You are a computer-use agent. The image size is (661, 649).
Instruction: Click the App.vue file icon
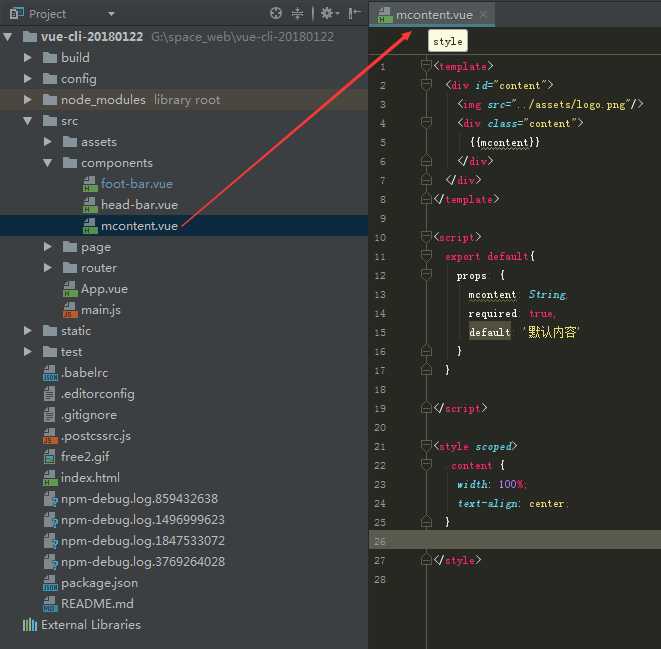click(x=70, y=289)
